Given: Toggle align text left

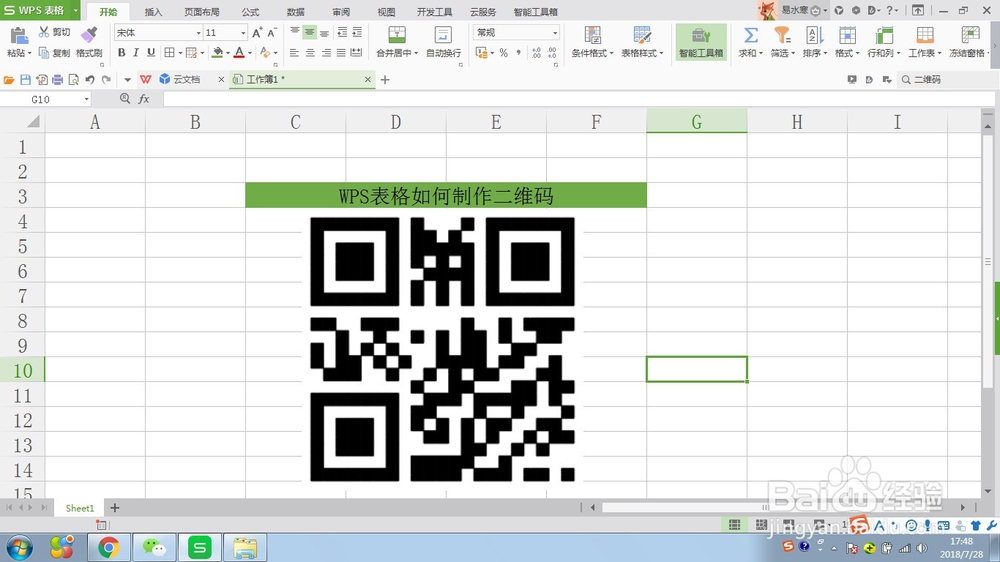Looking at the screenshot, I should (294, 53).
